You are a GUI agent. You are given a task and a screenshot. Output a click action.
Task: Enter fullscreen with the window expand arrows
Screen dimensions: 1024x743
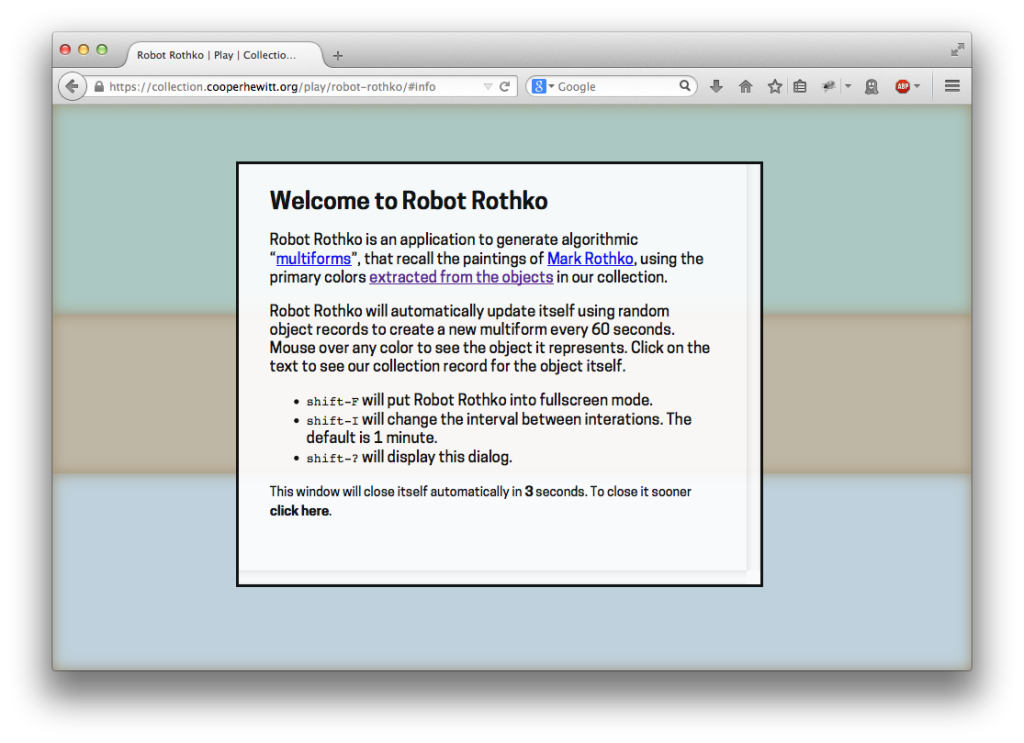[x=957, y=50]
